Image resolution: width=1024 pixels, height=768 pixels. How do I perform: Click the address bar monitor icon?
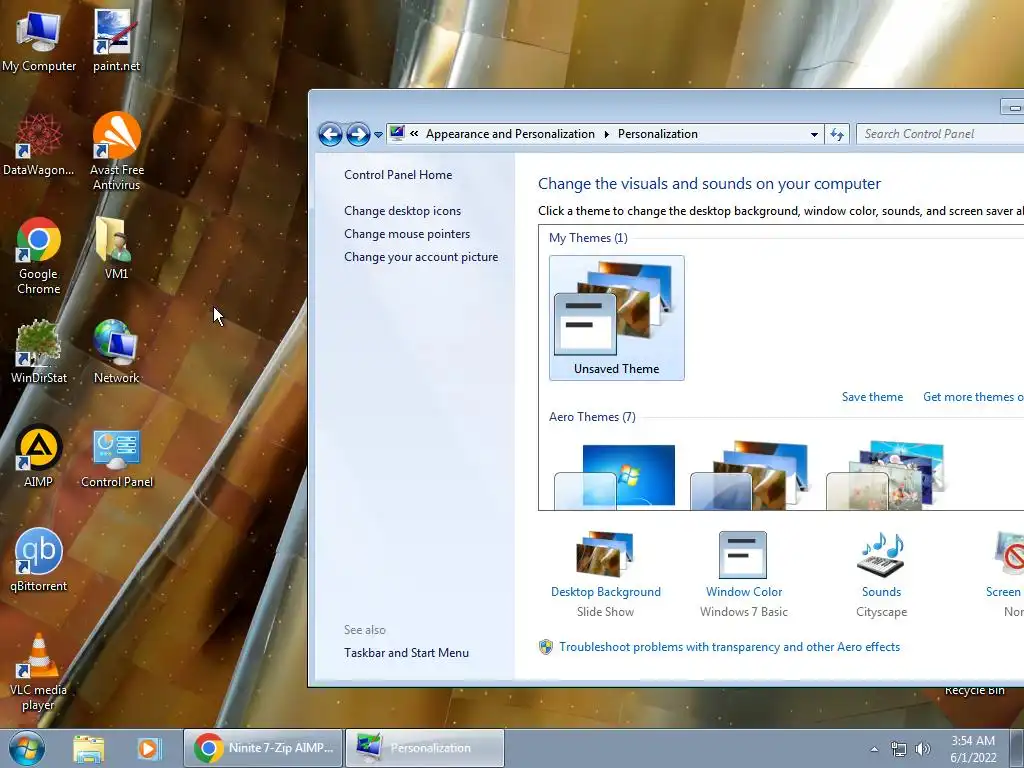click(x=397, y=133)
